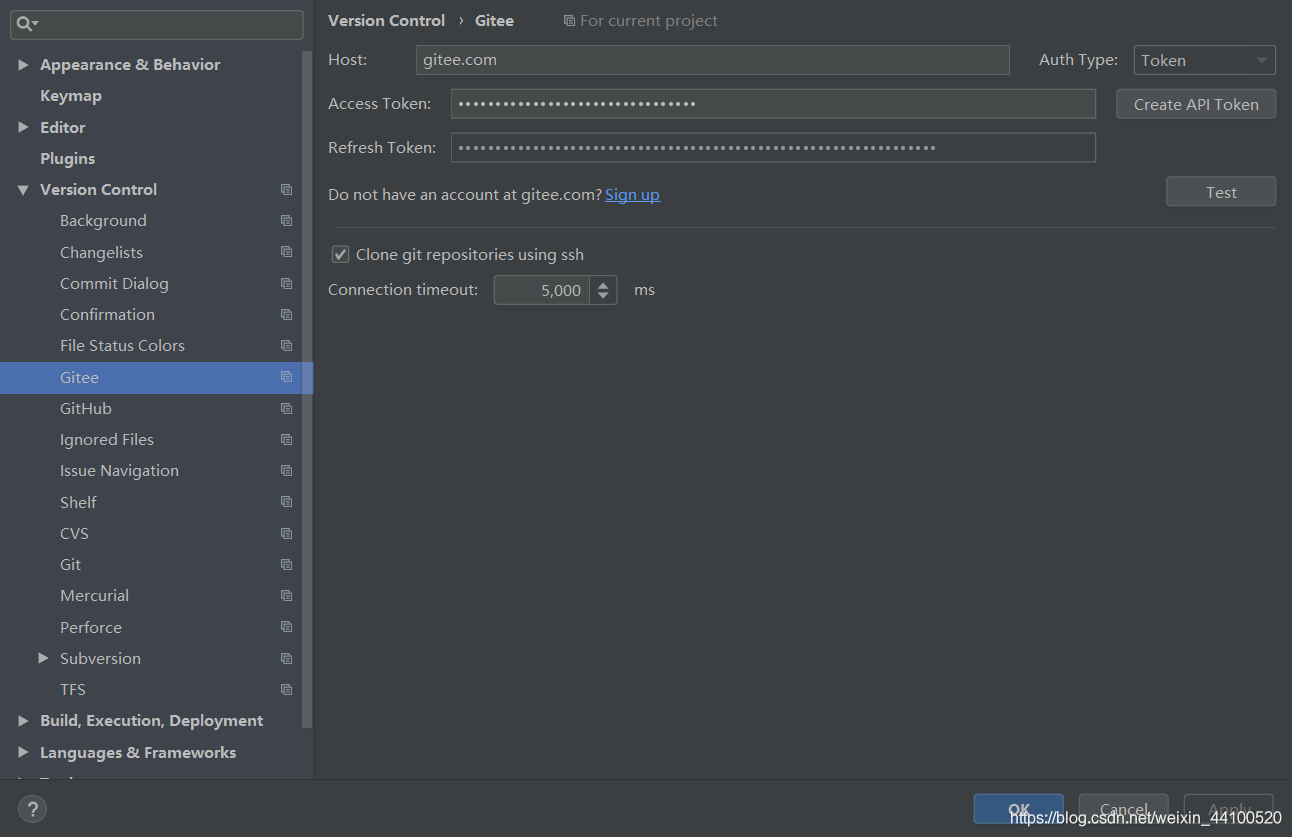The width and height of the screenshot is (1292, 837).
Task: Open the Ignored Files settings page
Action: click(x=107, y=439)
